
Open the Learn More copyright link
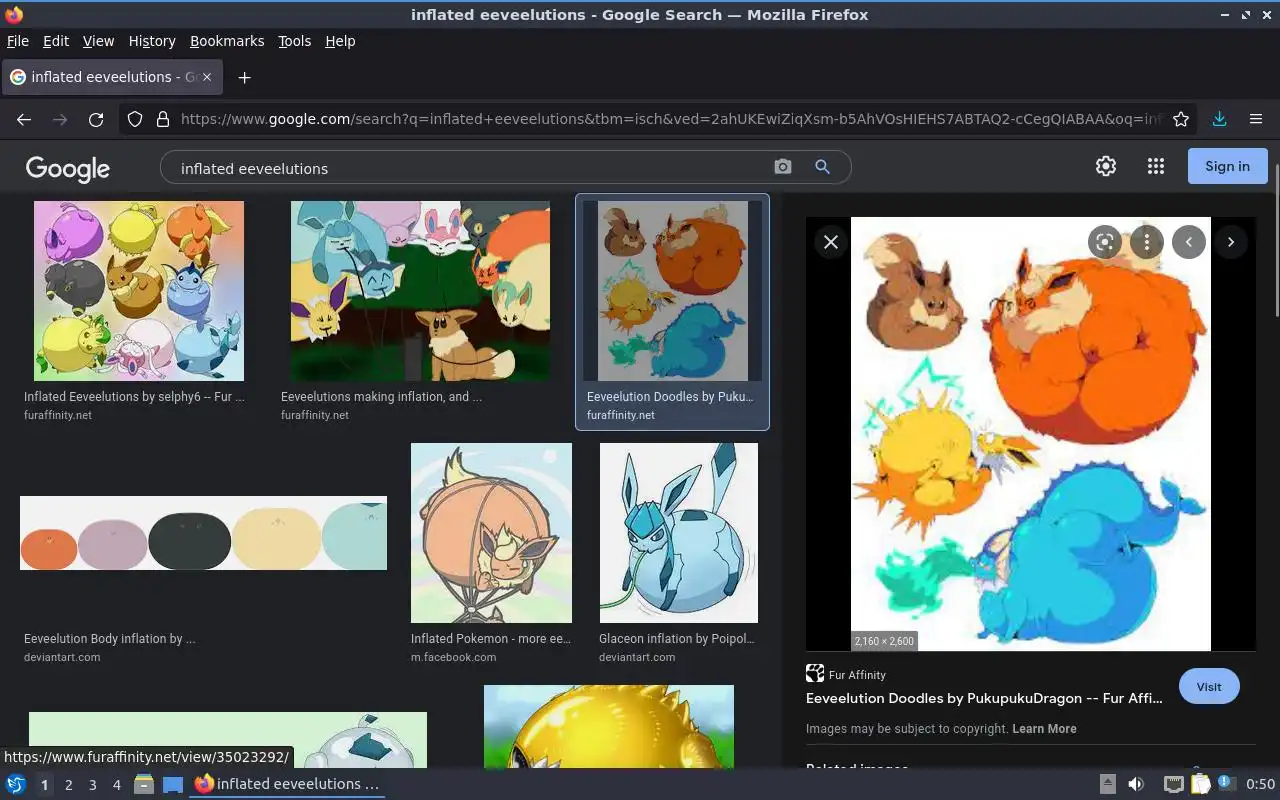[1044, 729]
